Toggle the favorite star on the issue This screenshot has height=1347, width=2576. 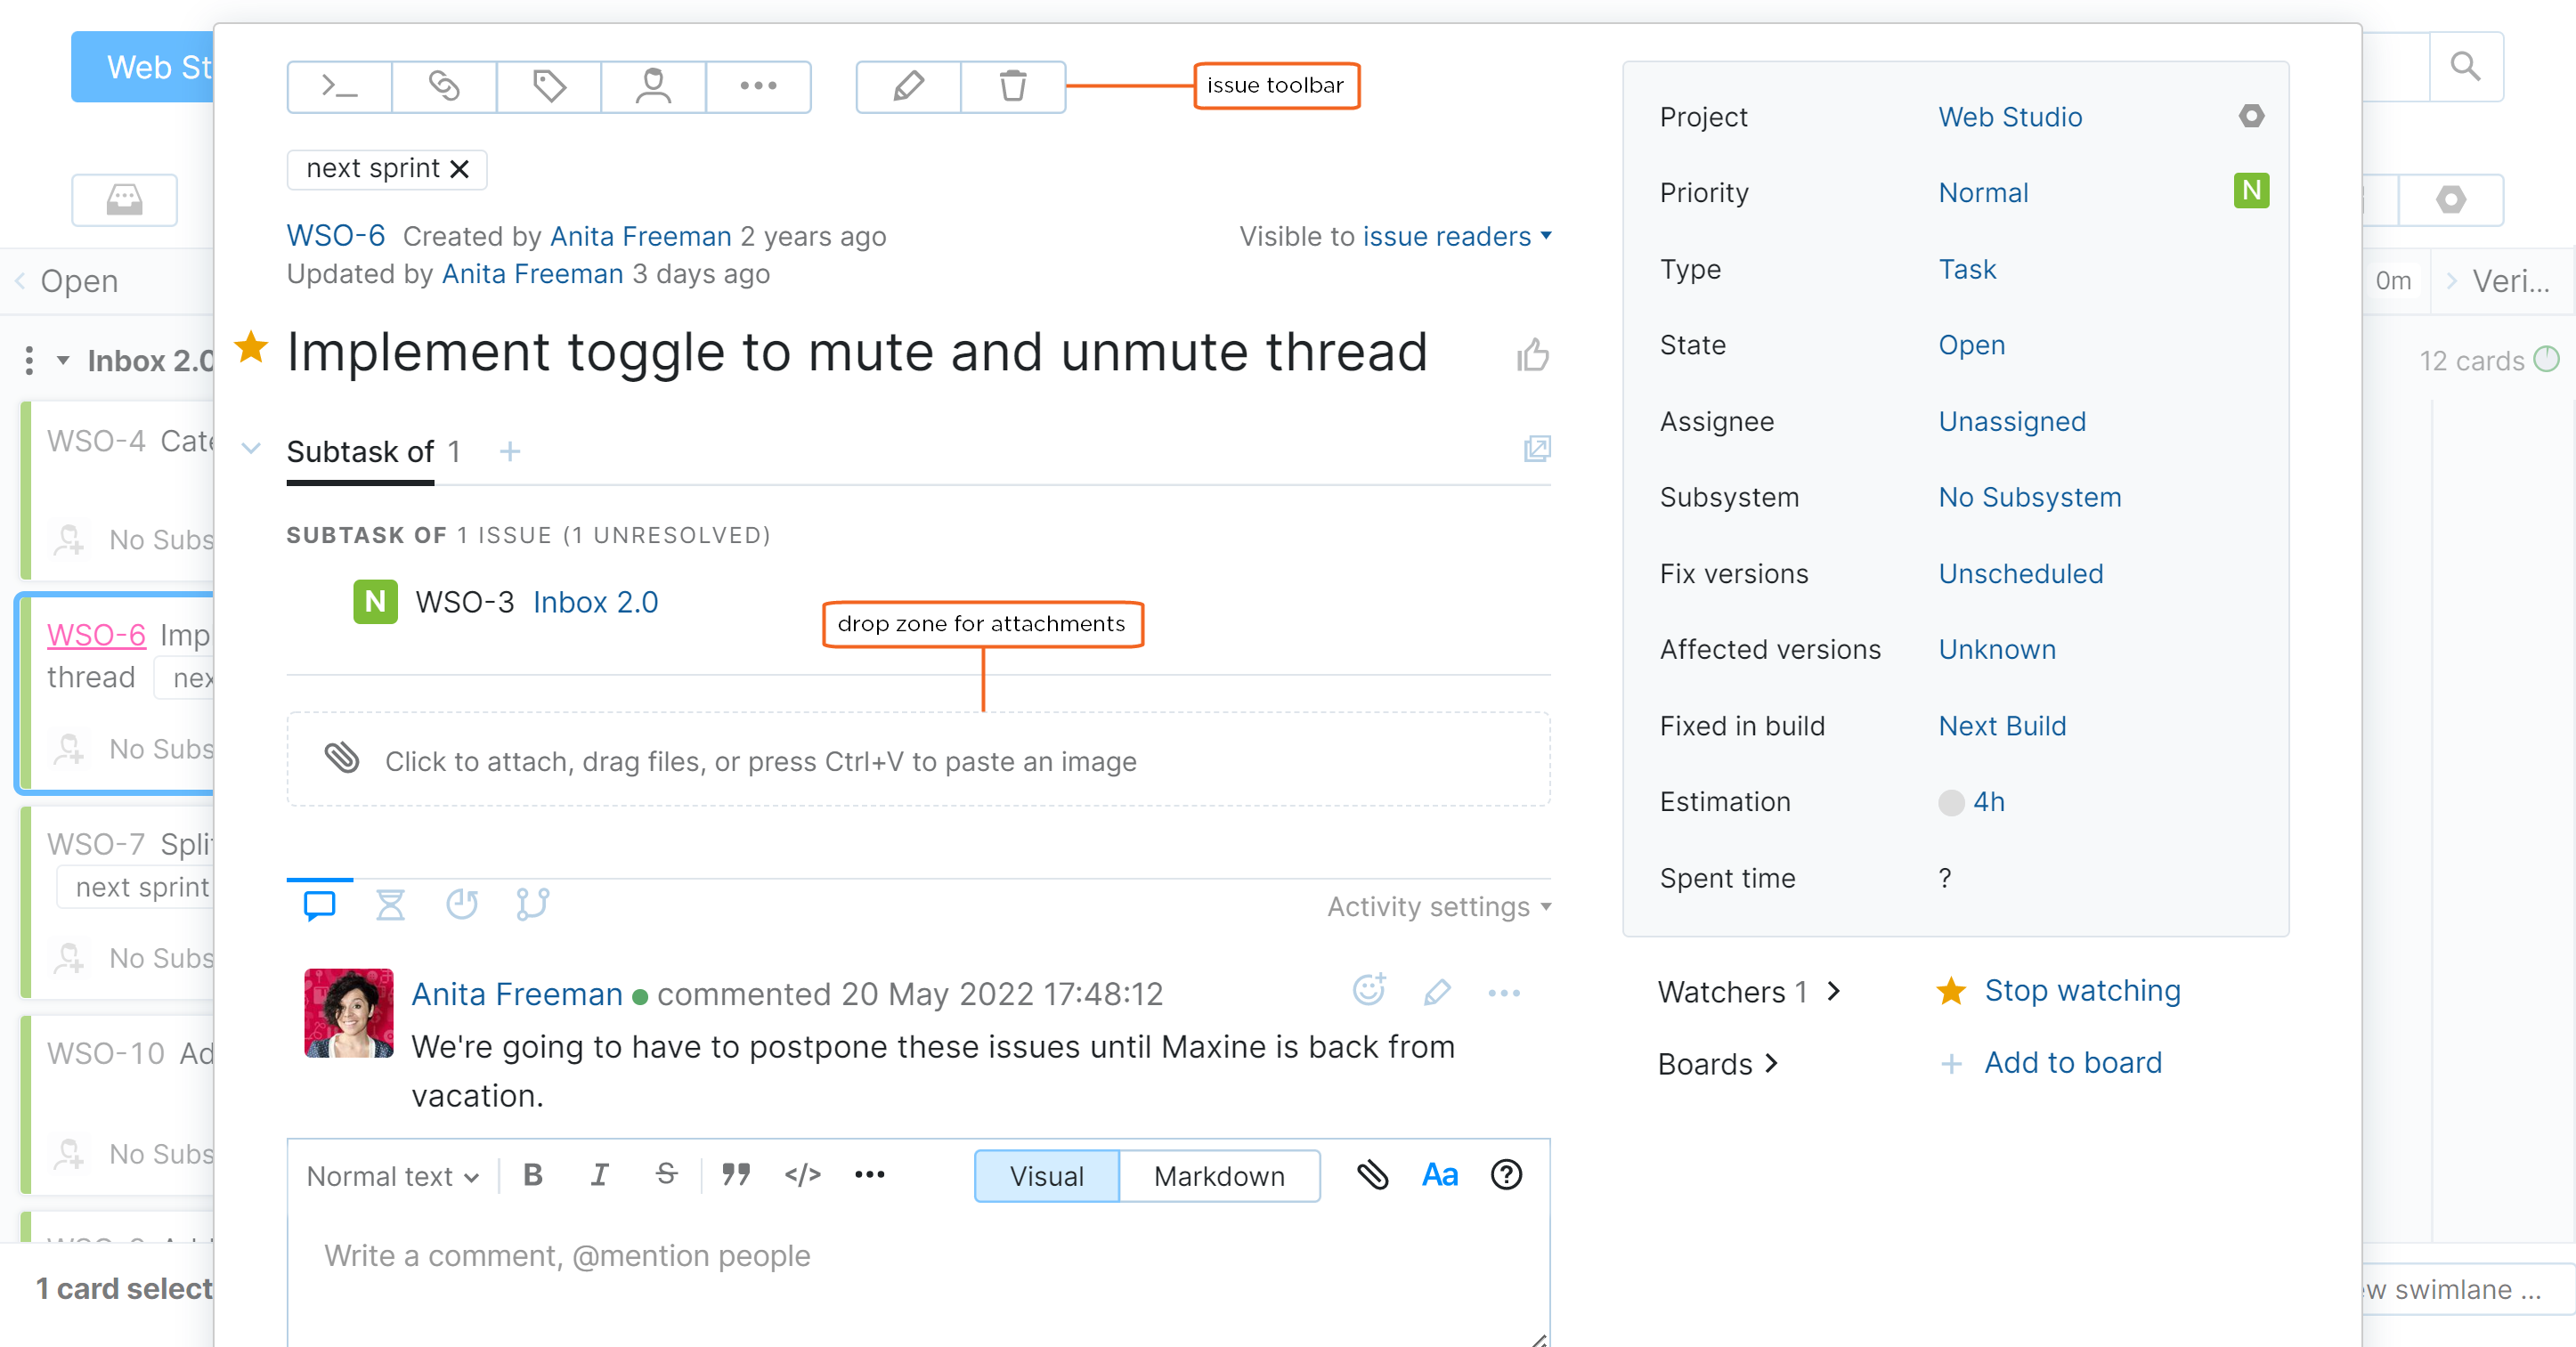[x=251, y=348]
